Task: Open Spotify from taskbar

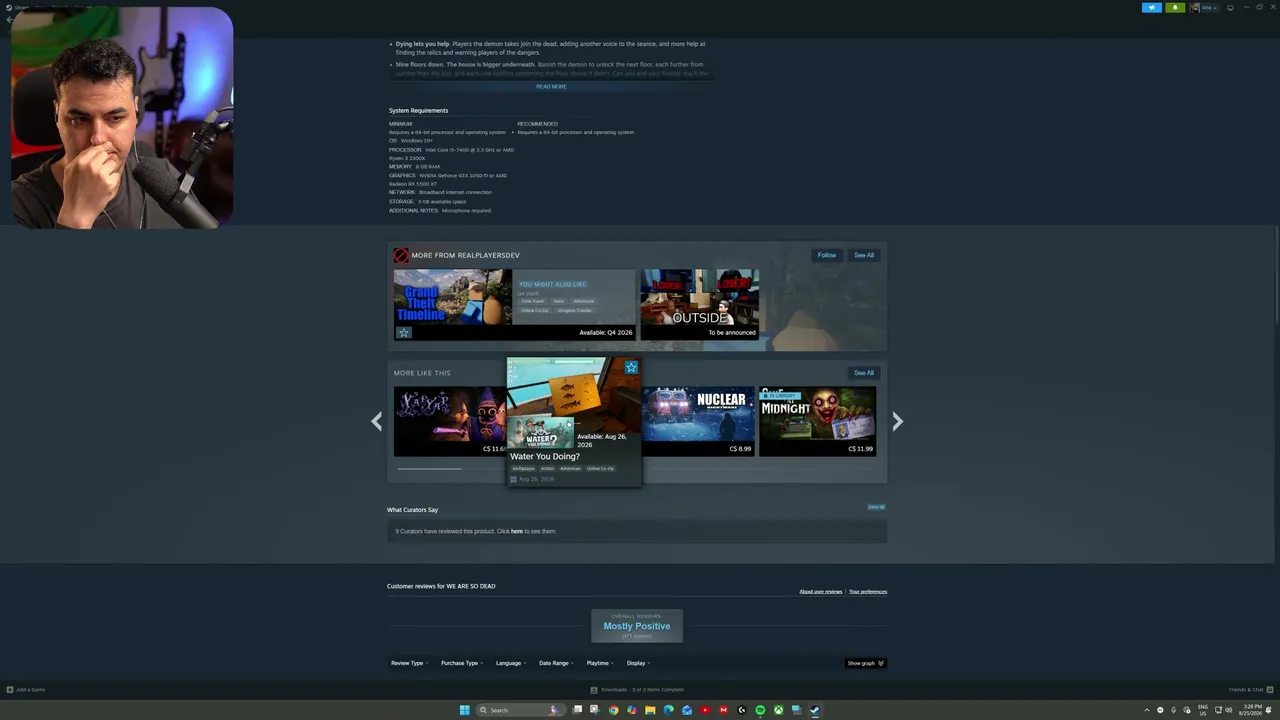Action: coord(760,710)
